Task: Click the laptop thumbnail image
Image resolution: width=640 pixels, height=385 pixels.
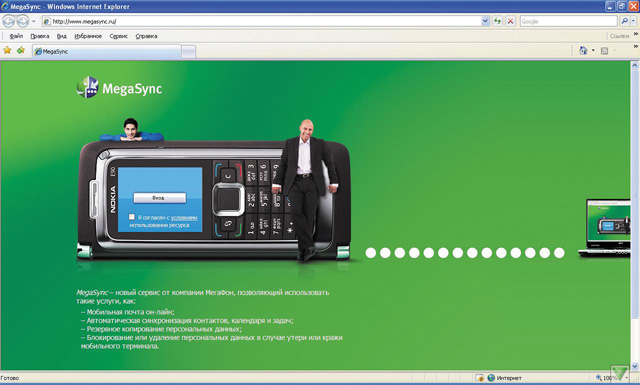Action: (605, 228)
